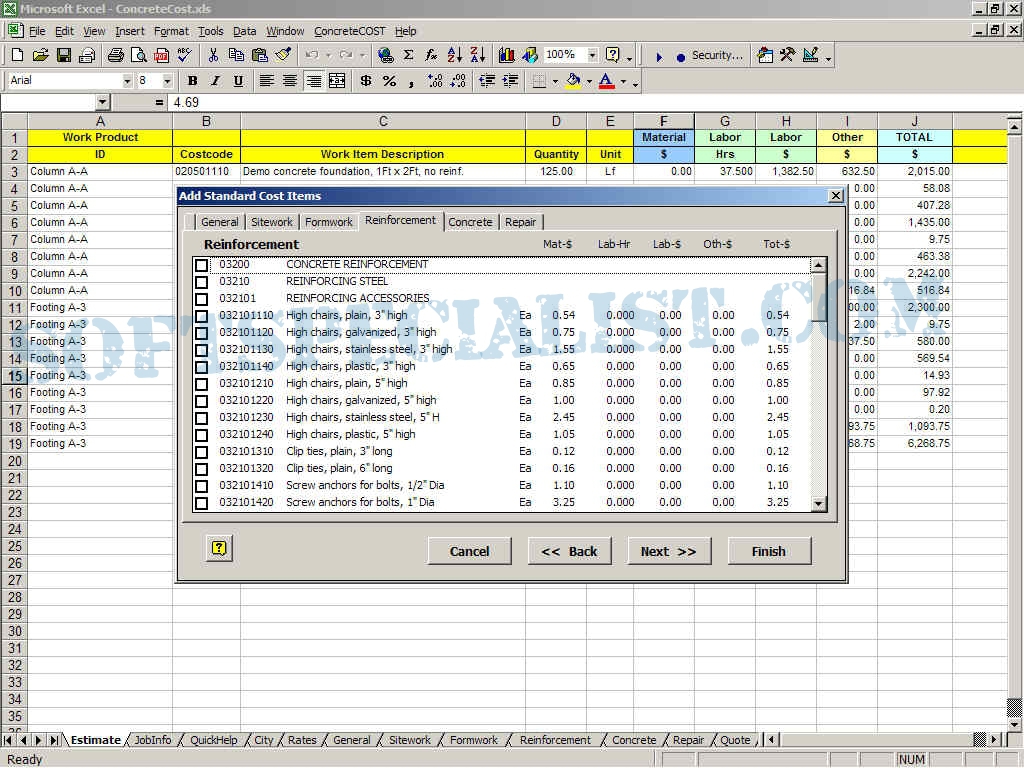Viewport: 1024px width, 768px height.
Task: Click the yellow help icon in dialog
Action: tap(219, 548)
